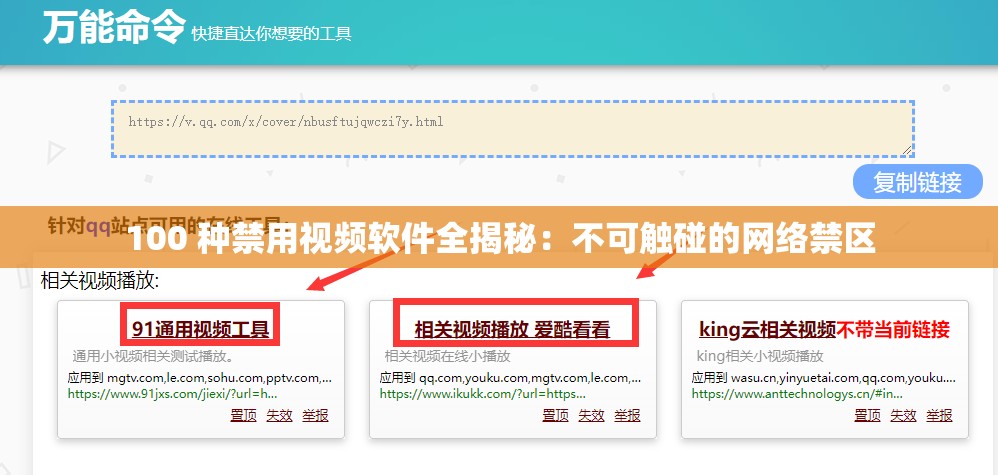Click 置顶 in the 91通用视频工具 card
Image resolution: width=998 pixels, height=475 pixels.
[243, 416]
